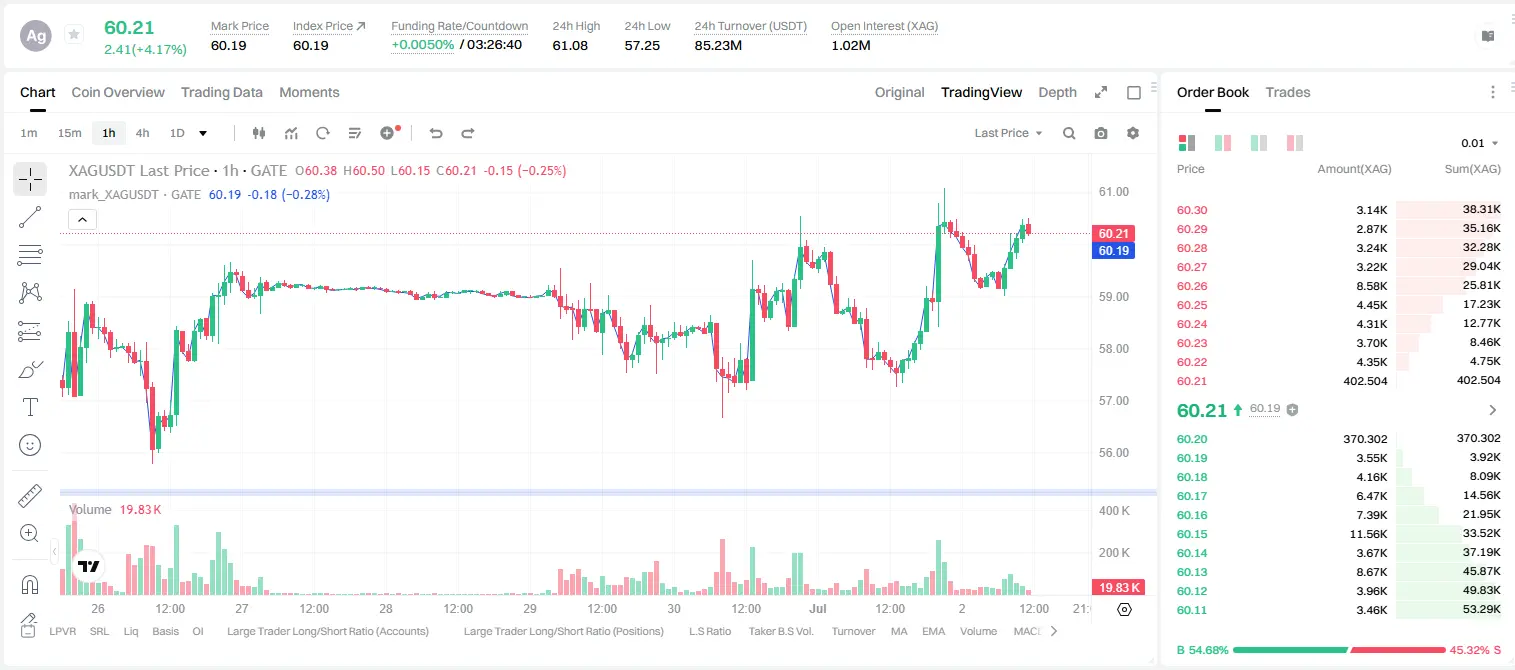Image resolution: width=1515 pixels, height=670 pixels.
Task: Show sell orders only in order book
Action: click(x=1295, y=143)
